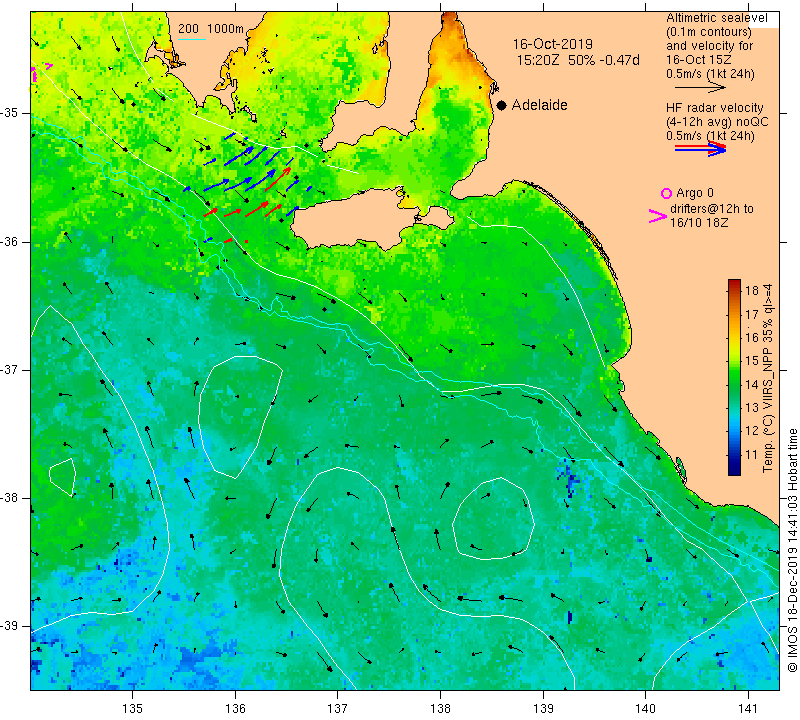800x720 pixels.
Task: Click the black altimetric velocity scale arrow
Action: coord(700,88)
